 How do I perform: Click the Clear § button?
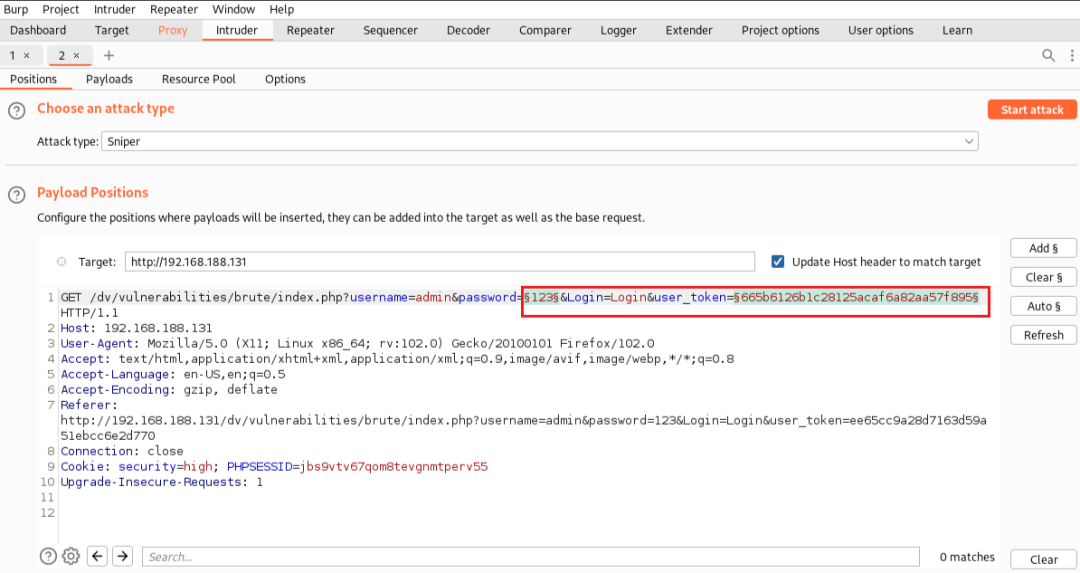tap(1043, 277)
